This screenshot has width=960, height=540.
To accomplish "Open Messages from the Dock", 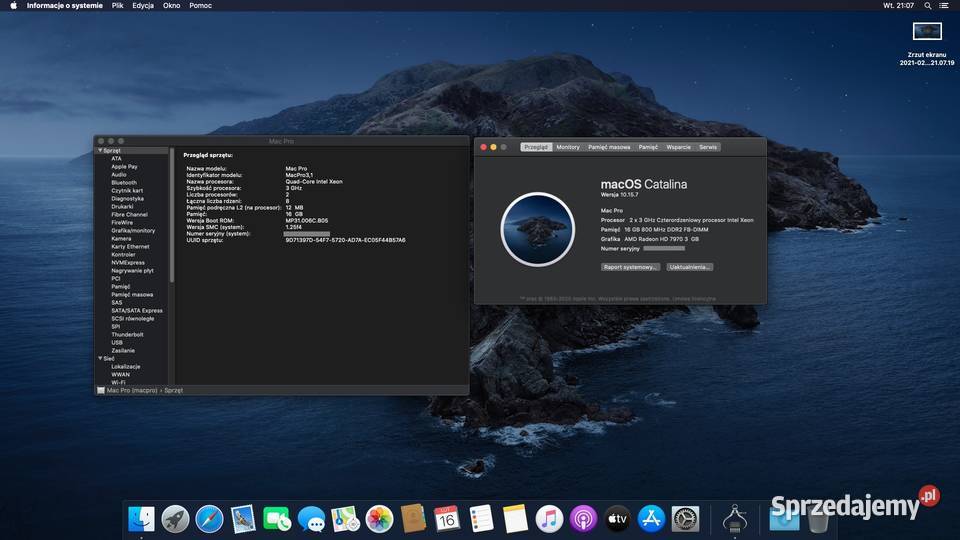I will [x=311, y=519].
